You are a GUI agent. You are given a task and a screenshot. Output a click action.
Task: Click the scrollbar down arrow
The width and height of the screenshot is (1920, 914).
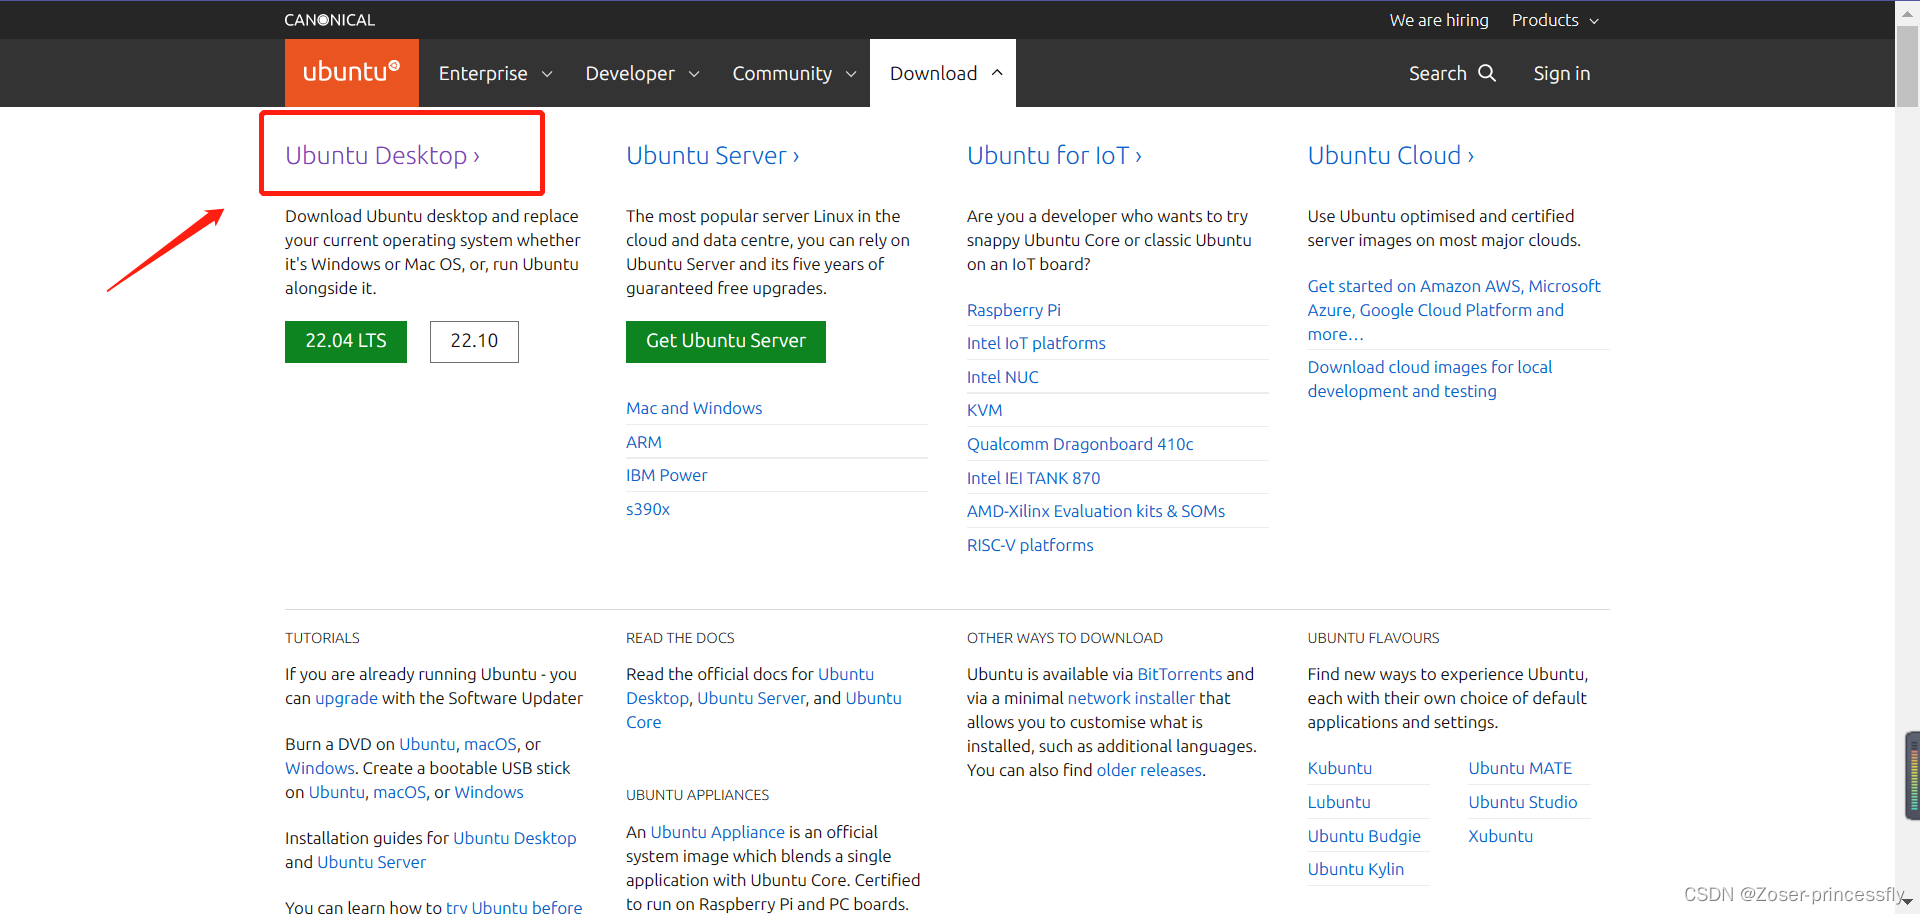(x=1908, y=902)
